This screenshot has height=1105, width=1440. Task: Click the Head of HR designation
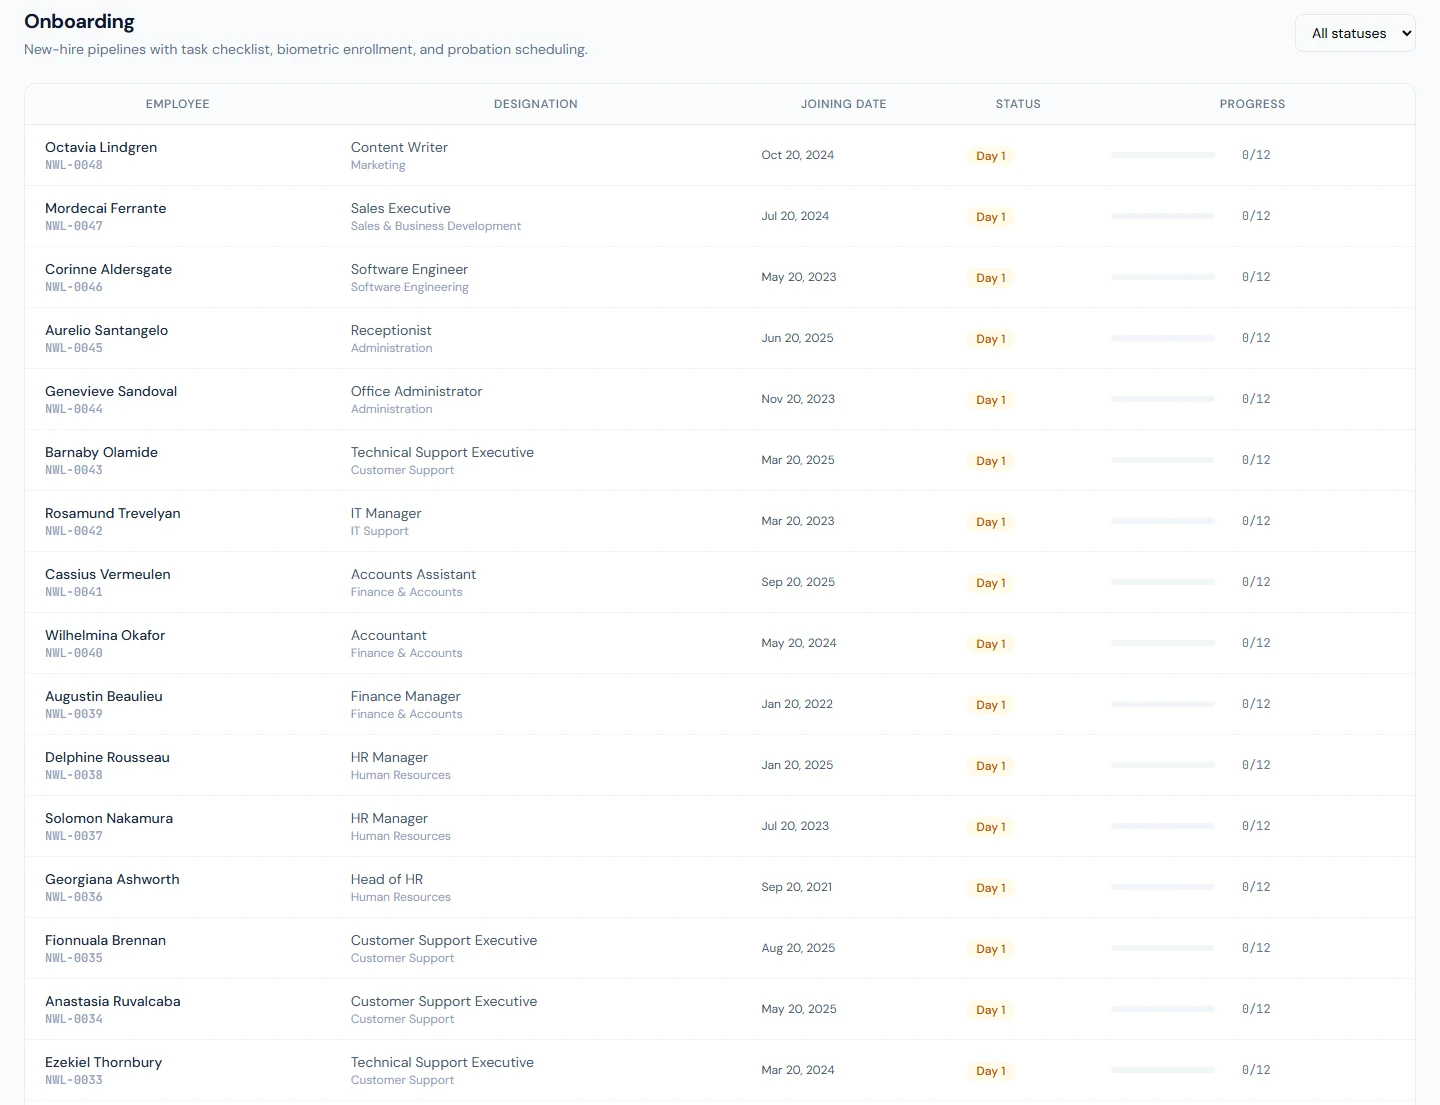pos(387,879)
